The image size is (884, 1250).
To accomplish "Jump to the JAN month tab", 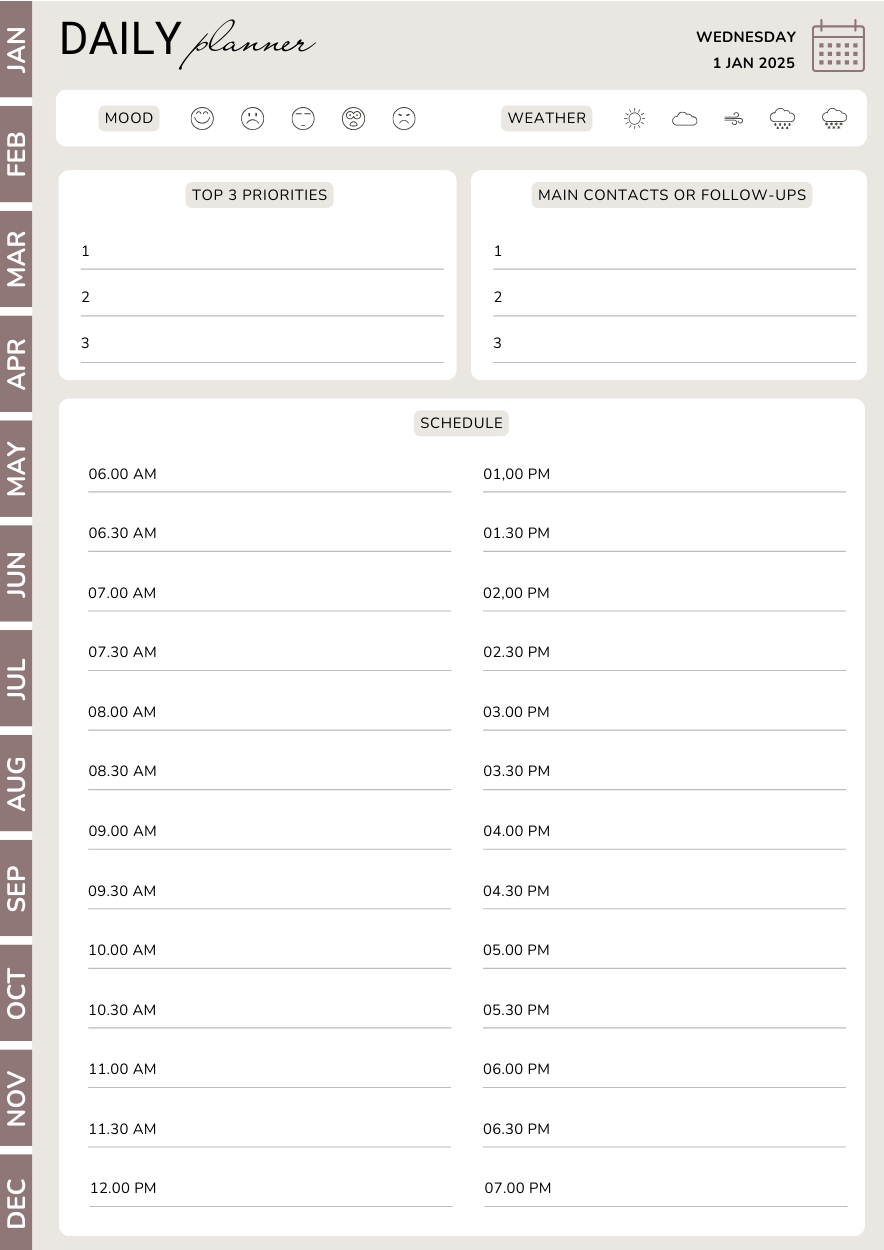I will click(x=16, y=48).
